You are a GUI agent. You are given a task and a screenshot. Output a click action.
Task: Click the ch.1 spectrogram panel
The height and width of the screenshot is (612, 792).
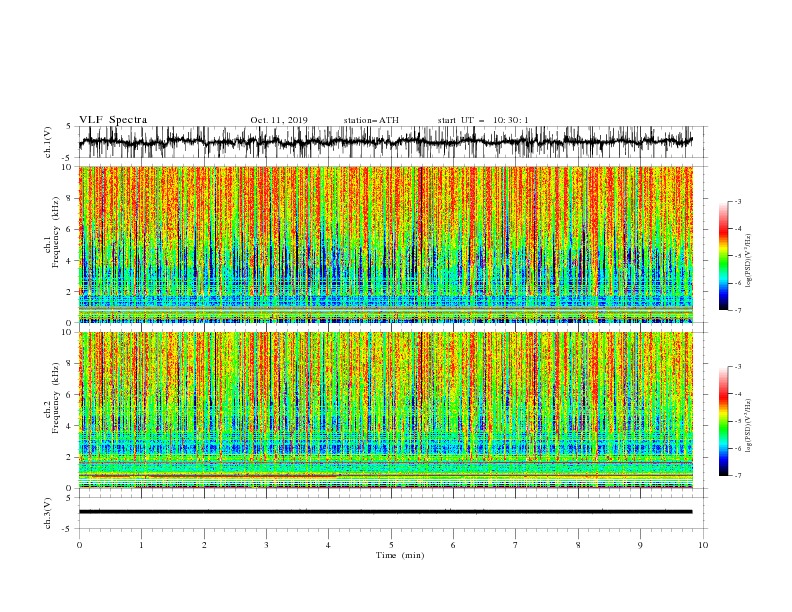[386, 244]
